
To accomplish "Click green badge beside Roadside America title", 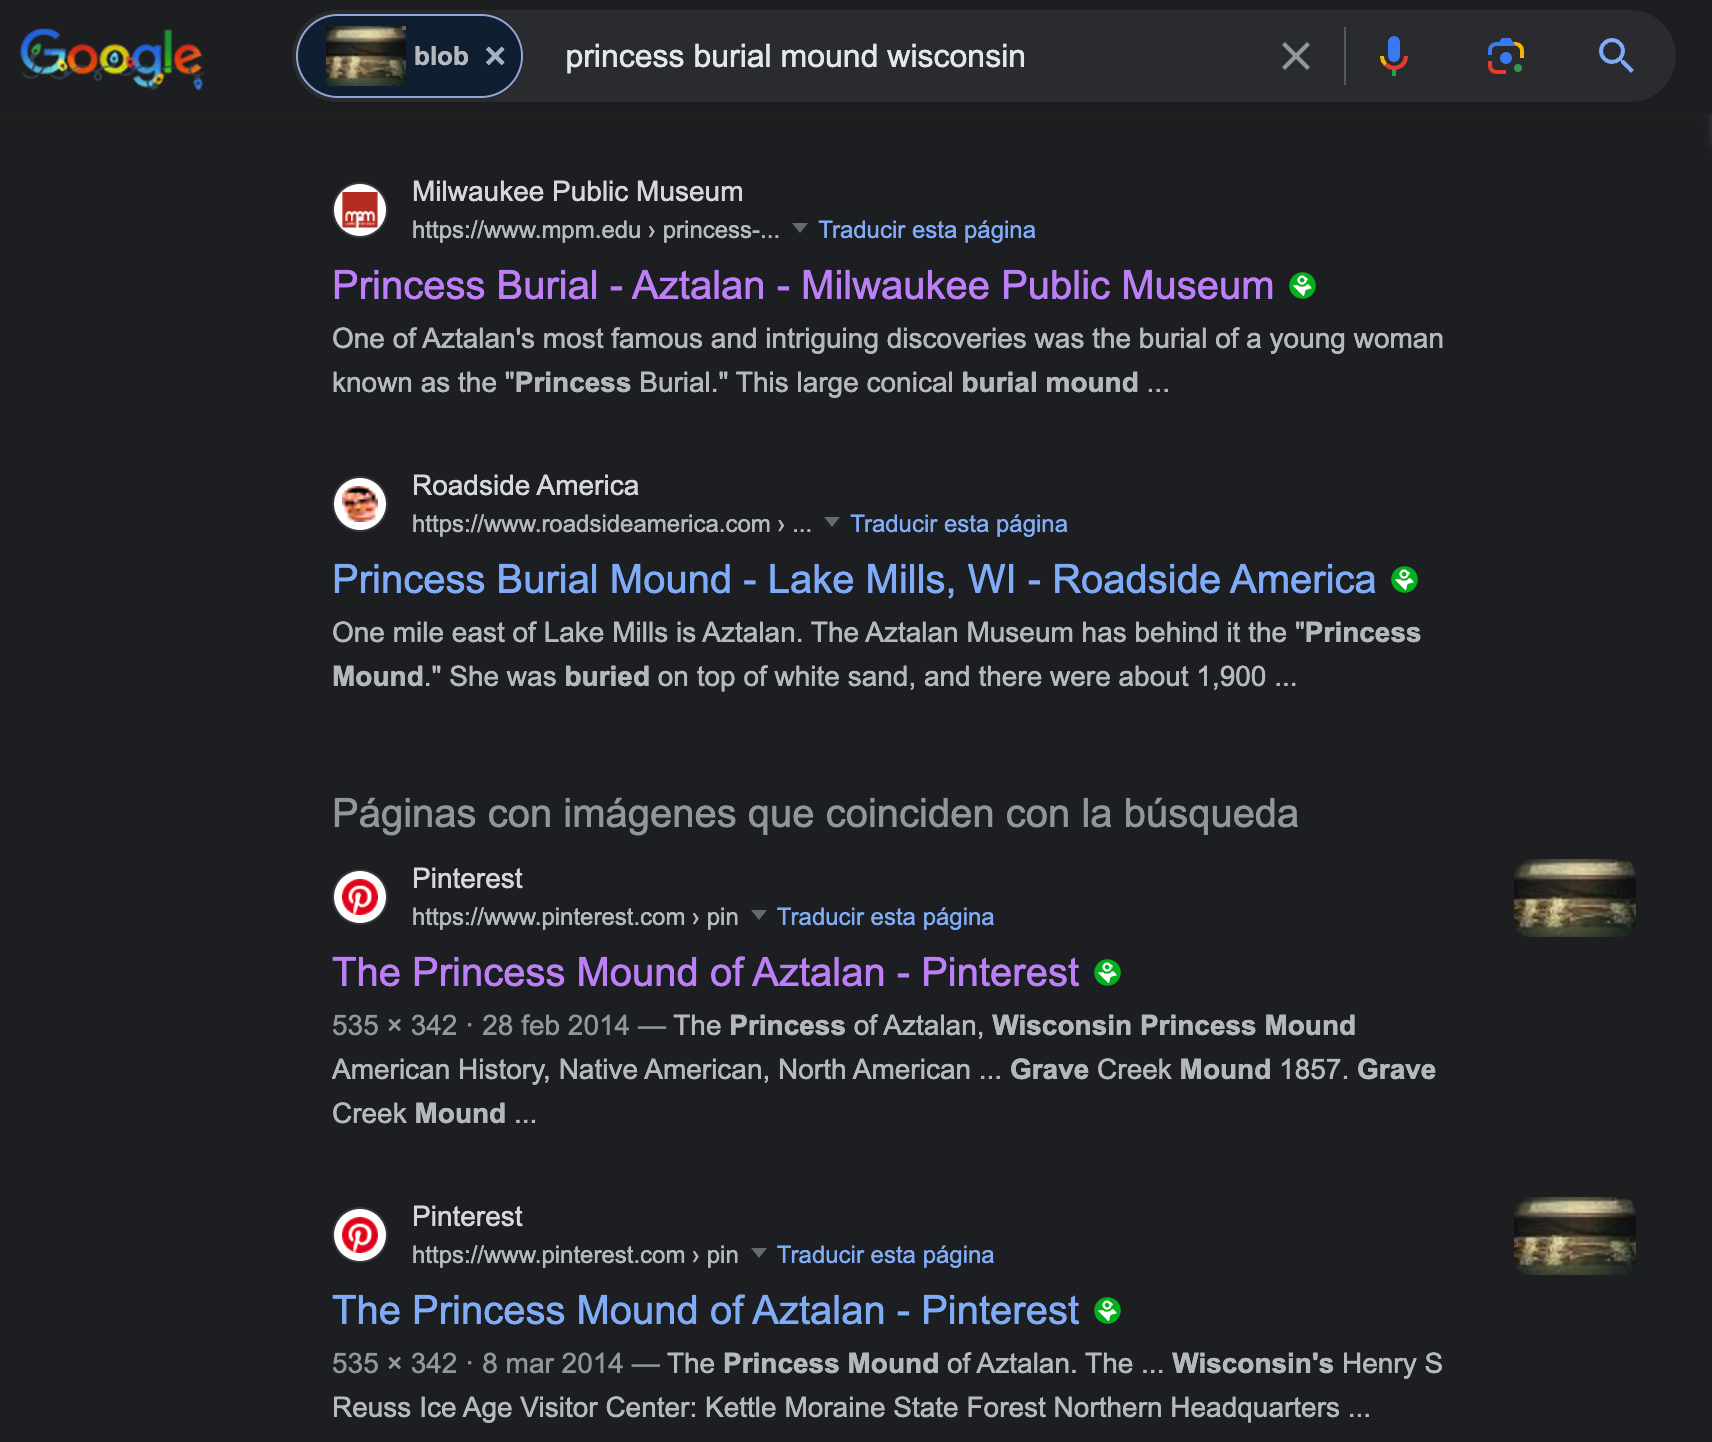I will click(1404, 580).
